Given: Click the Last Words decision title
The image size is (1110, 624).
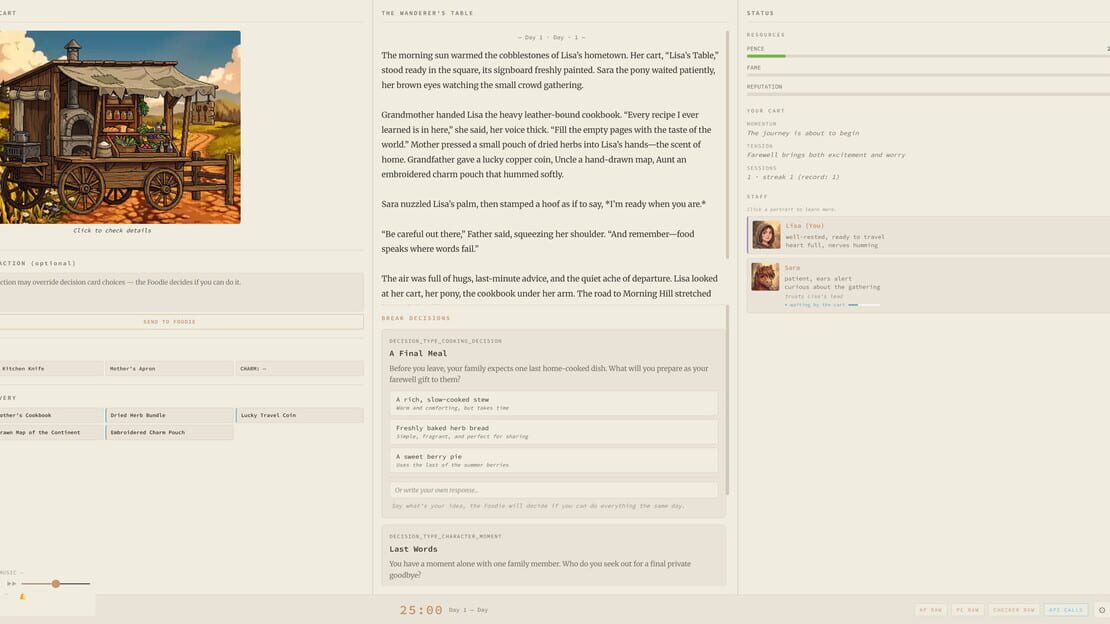Looking at the screenshot, I should pyautogui.click(x=413, y=549).
